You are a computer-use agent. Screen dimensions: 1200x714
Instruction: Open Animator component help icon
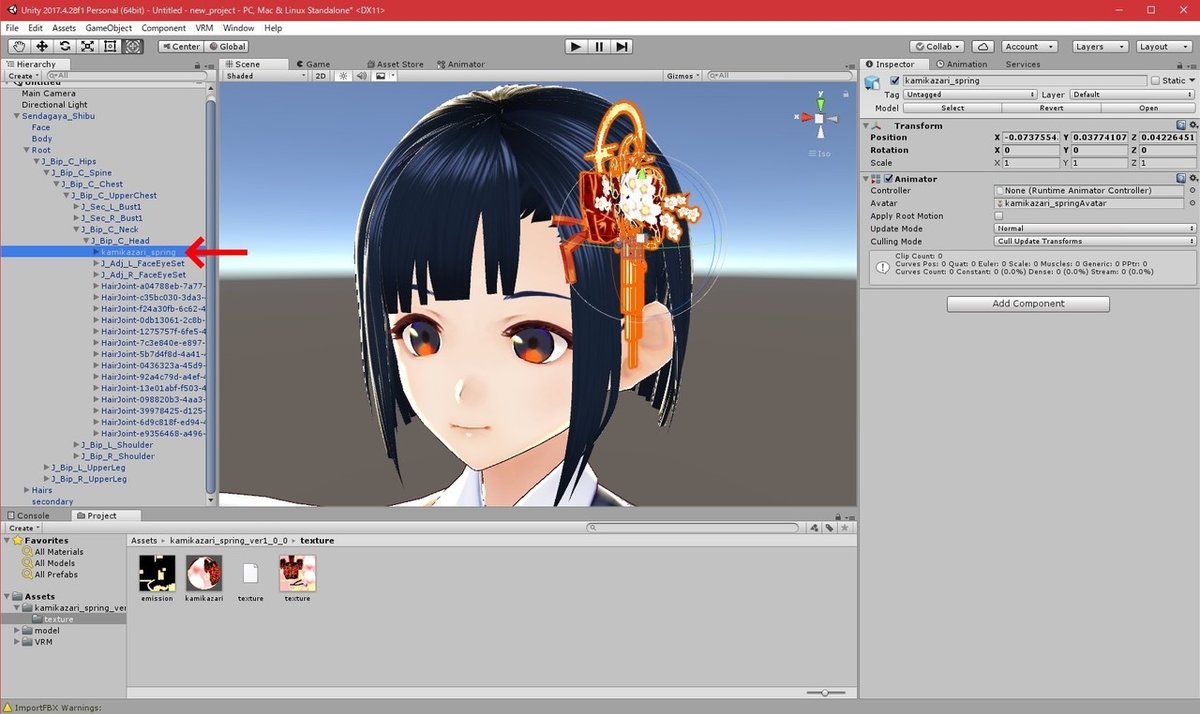(1181, 179)
